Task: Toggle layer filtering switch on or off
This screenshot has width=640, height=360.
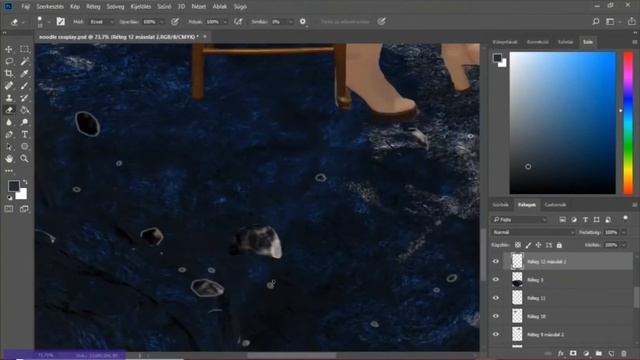Action: (x=625, y=219)
